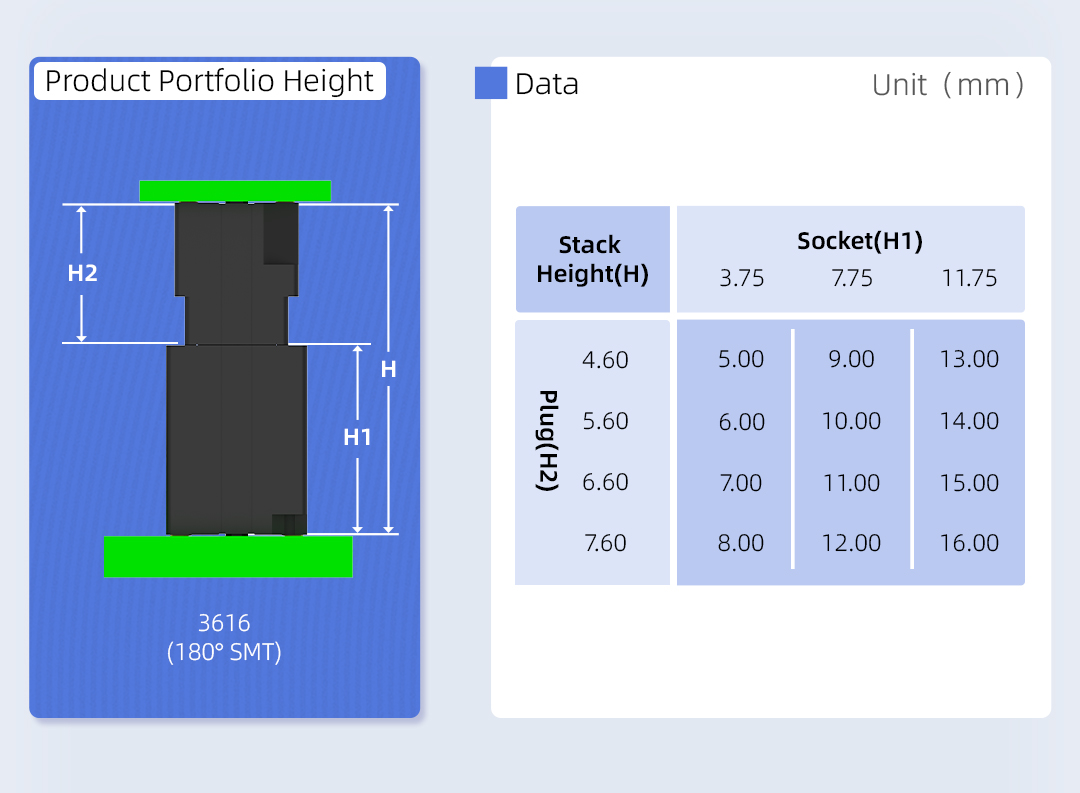Click the rotated Plug(H2) row header
The height and width of the screenshot is (793, 1080).
547,440
